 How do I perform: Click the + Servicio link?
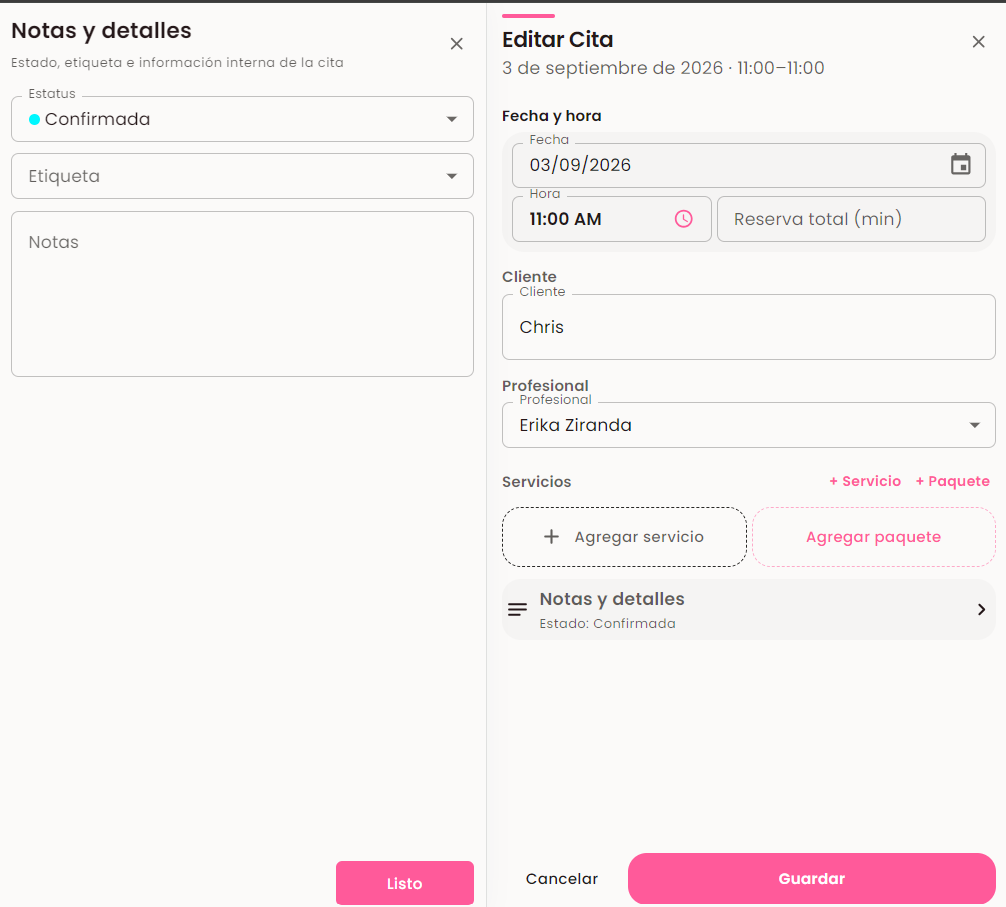coord(865,481)
